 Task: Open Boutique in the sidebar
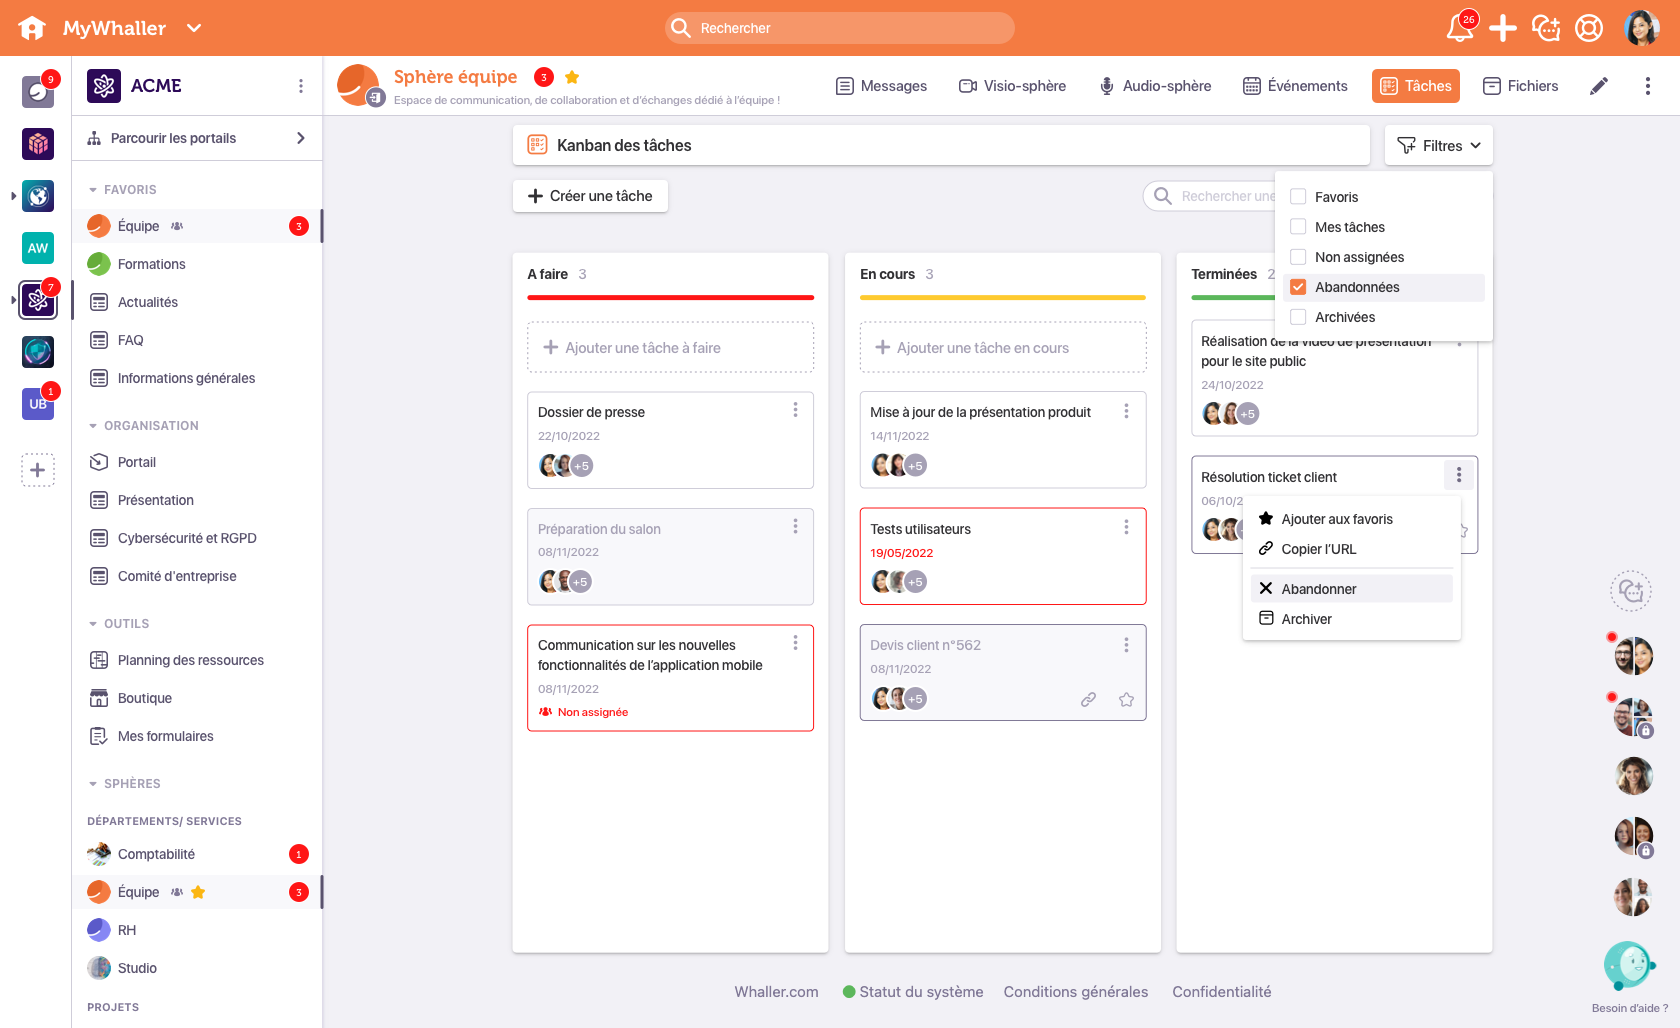click(145, 698)
